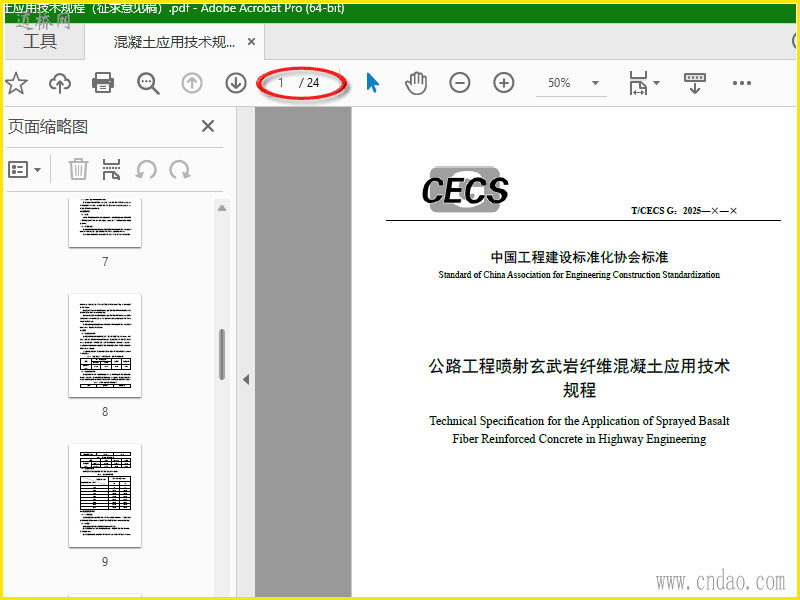Viewport: 800px width, 600px height.
Task: Zoom out with the minus button
Action: [x=460, y=83]
